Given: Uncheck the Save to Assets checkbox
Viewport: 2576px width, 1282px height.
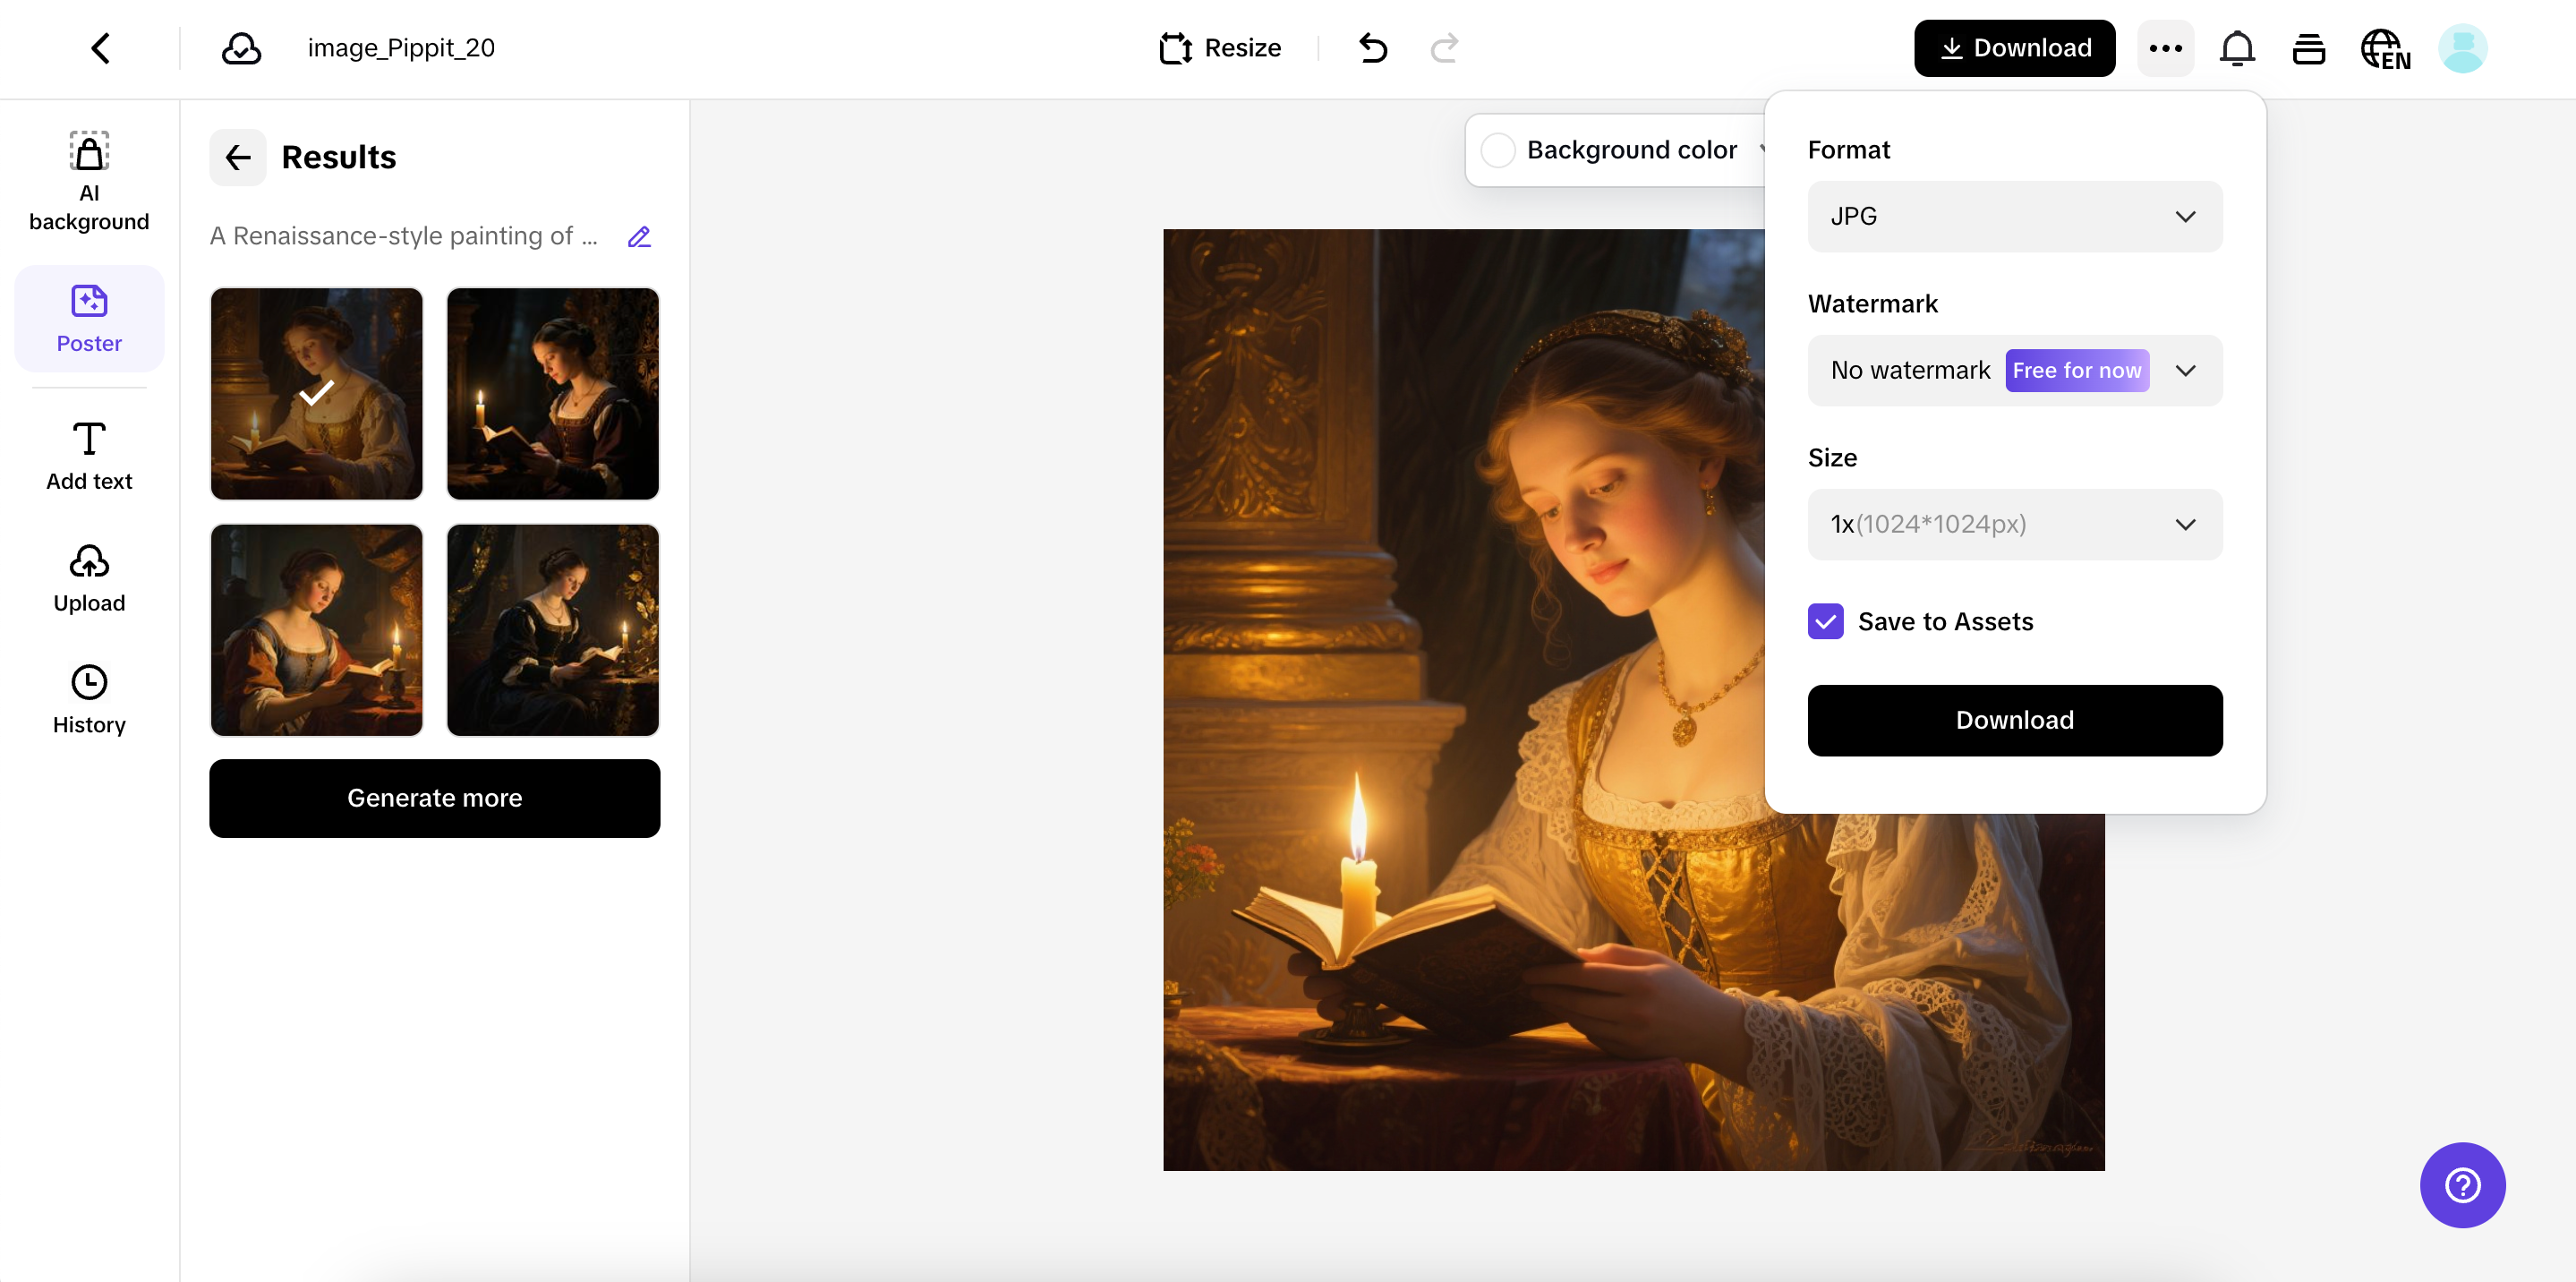Looking at the screenshot, I should pyautogui.click(x=1825, y=621).
